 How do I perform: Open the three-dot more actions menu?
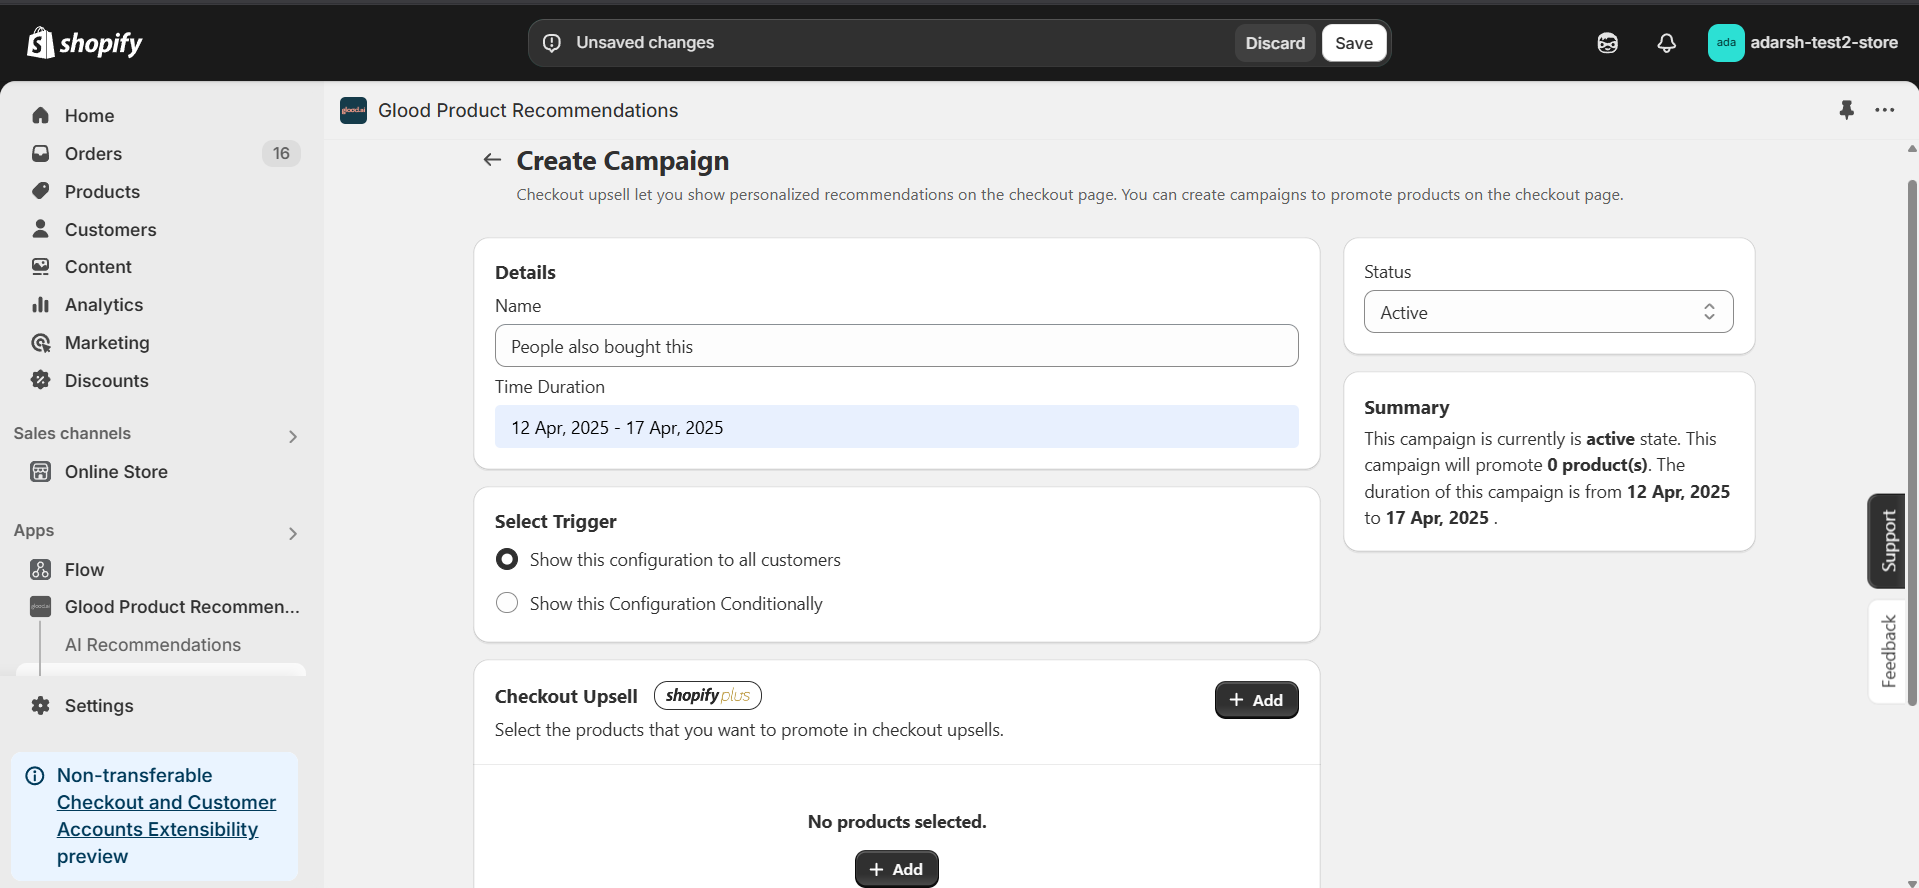pyautogui.click(x=1885, y=110)
